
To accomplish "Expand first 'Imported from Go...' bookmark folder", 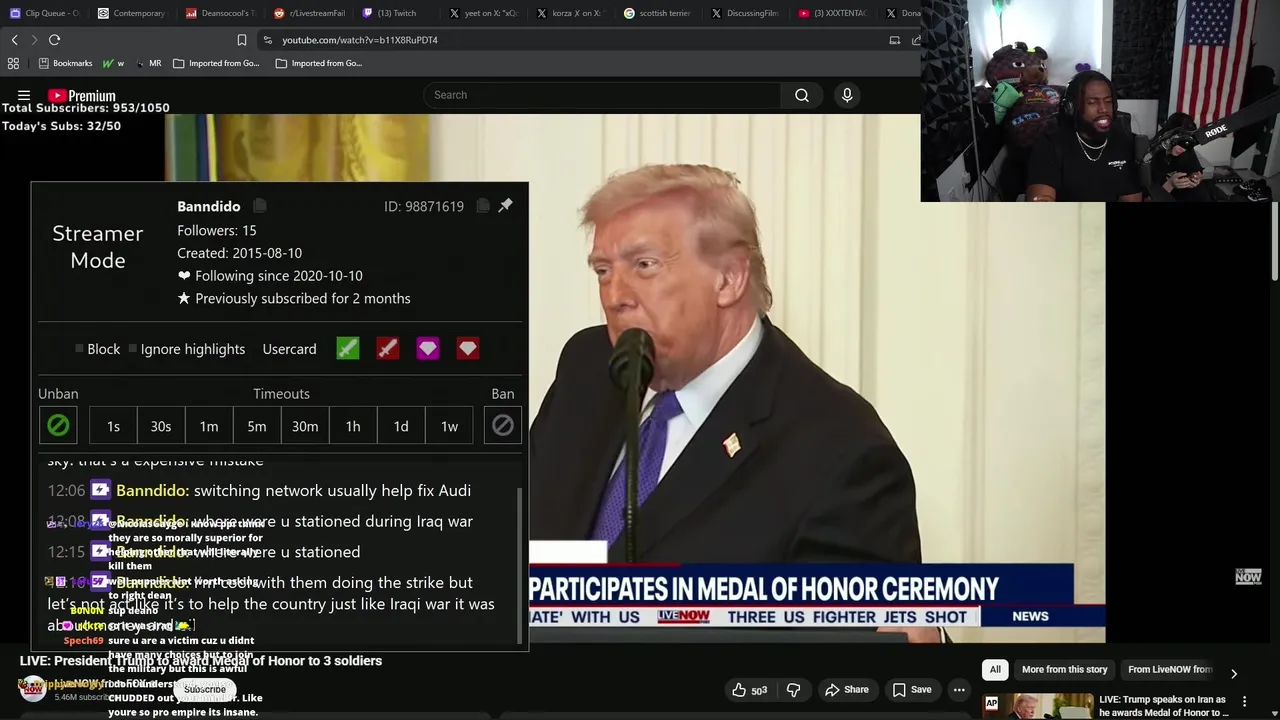I will 216,63.
